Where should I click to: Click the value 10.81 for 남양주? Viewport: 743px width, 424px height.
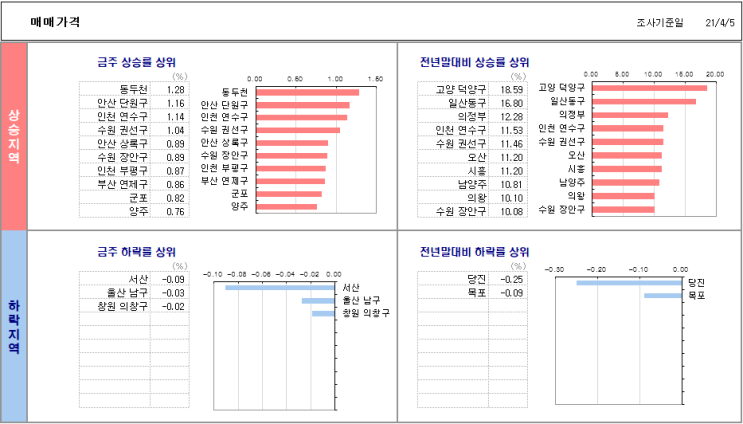point(512,185)
